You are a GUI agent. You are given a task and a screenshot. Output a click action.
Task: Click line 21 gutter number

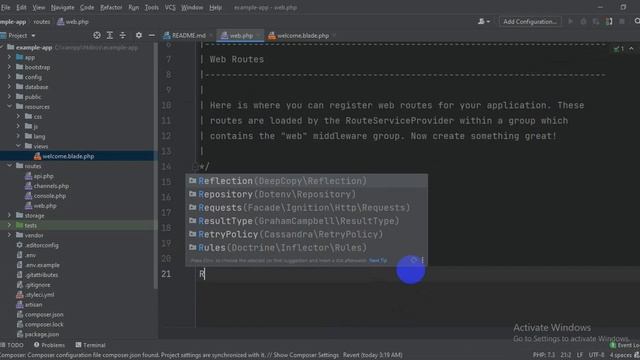[166, 274]
